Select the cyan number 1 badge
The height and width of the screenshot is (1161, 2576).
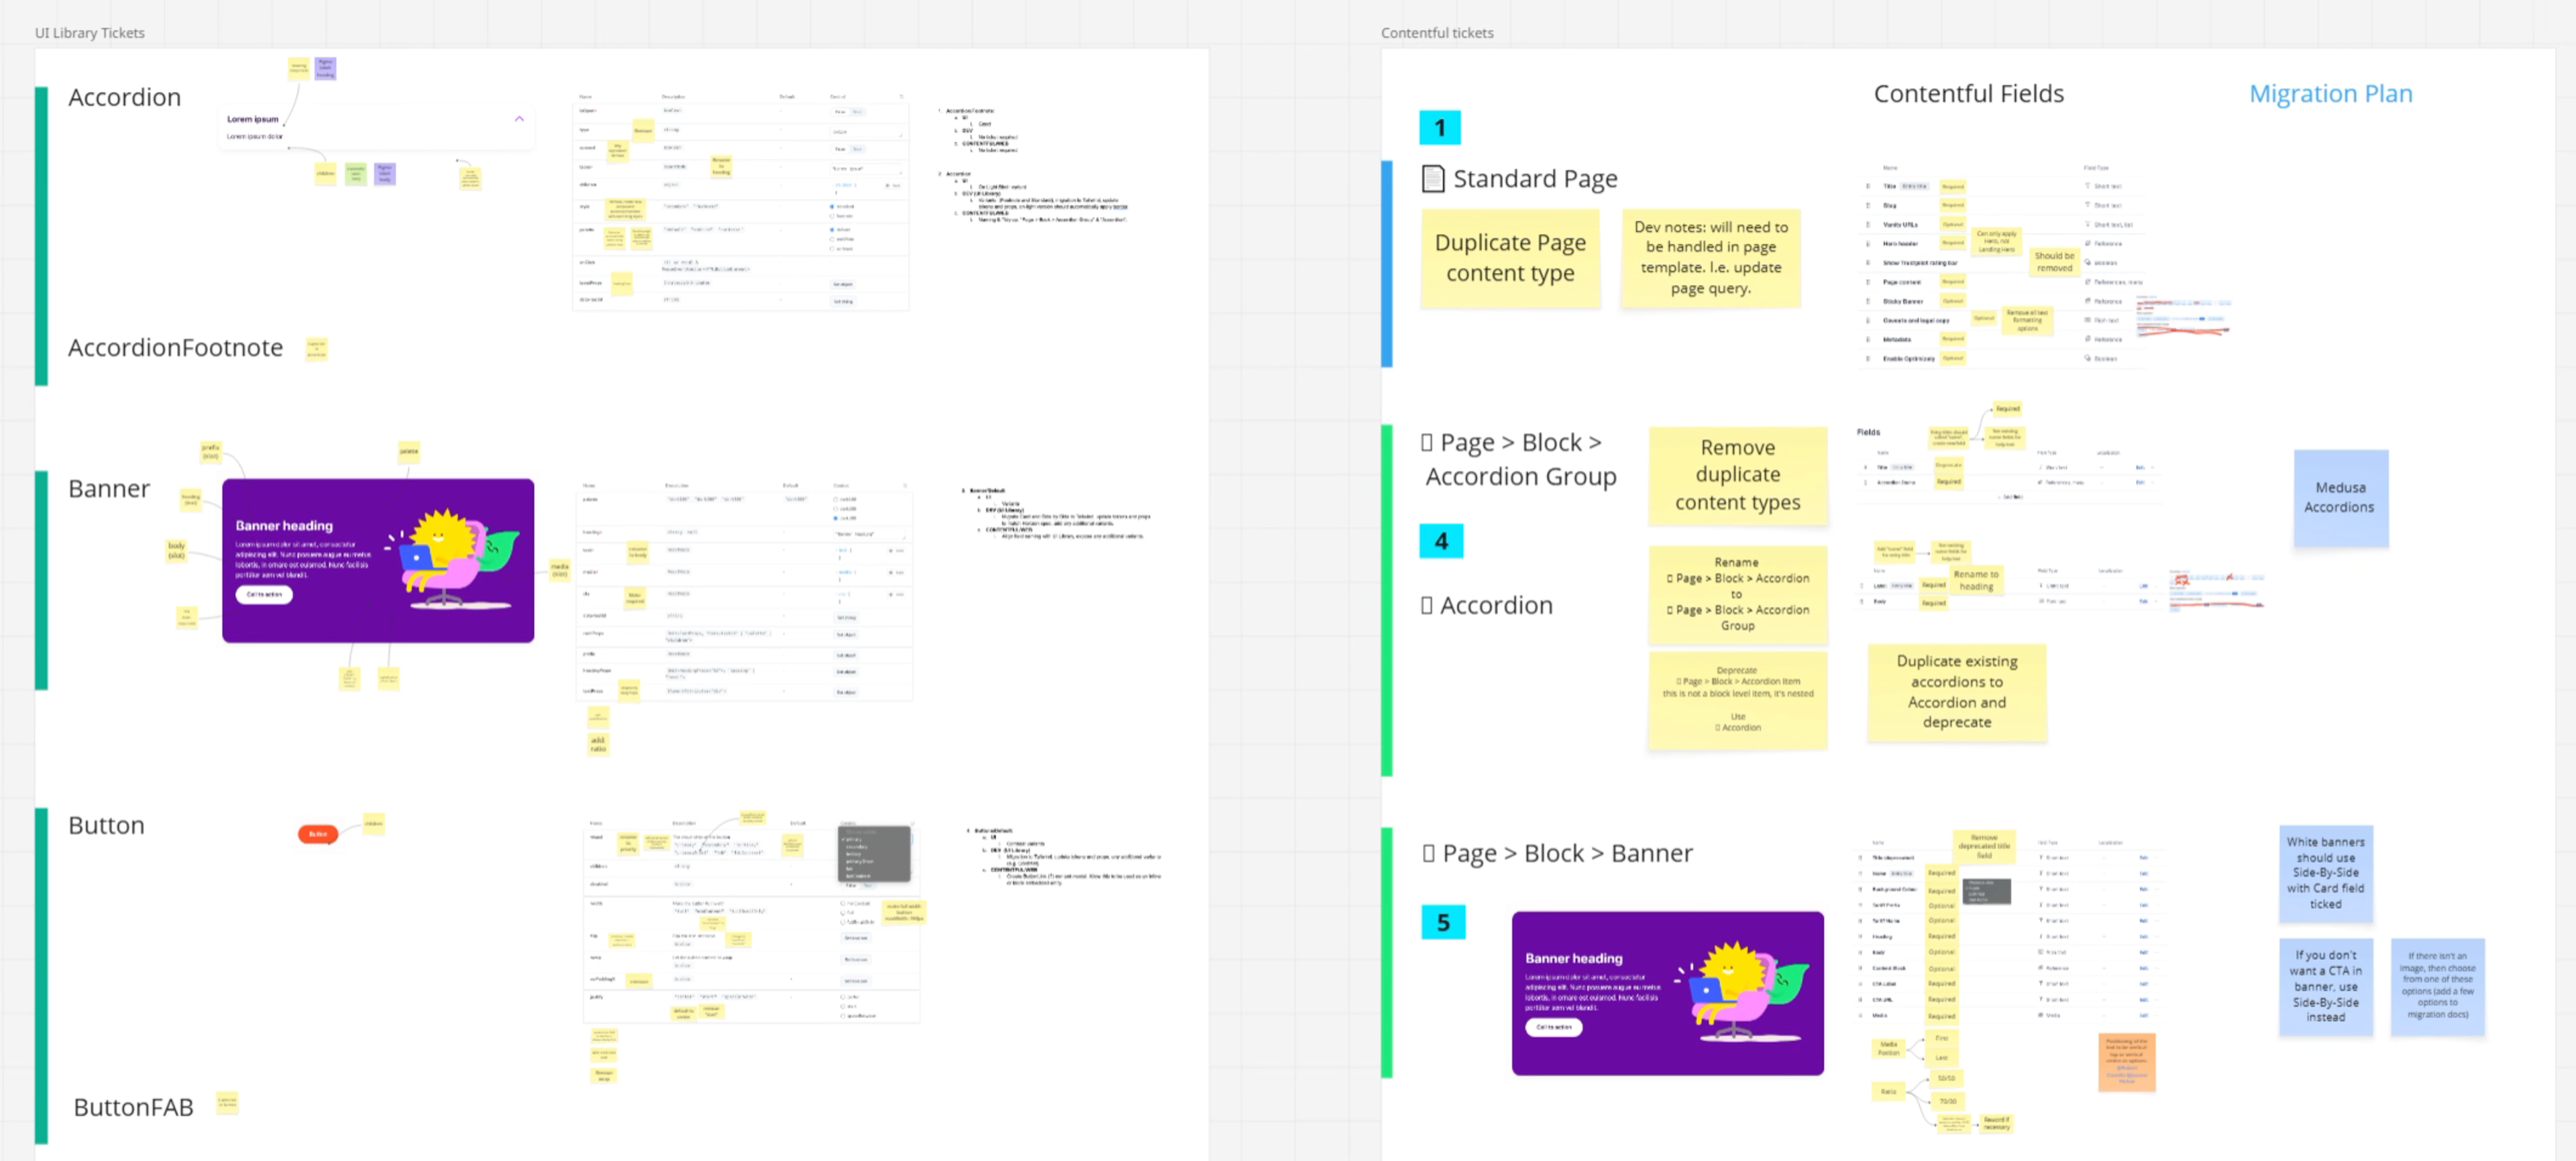point(1439,127)
